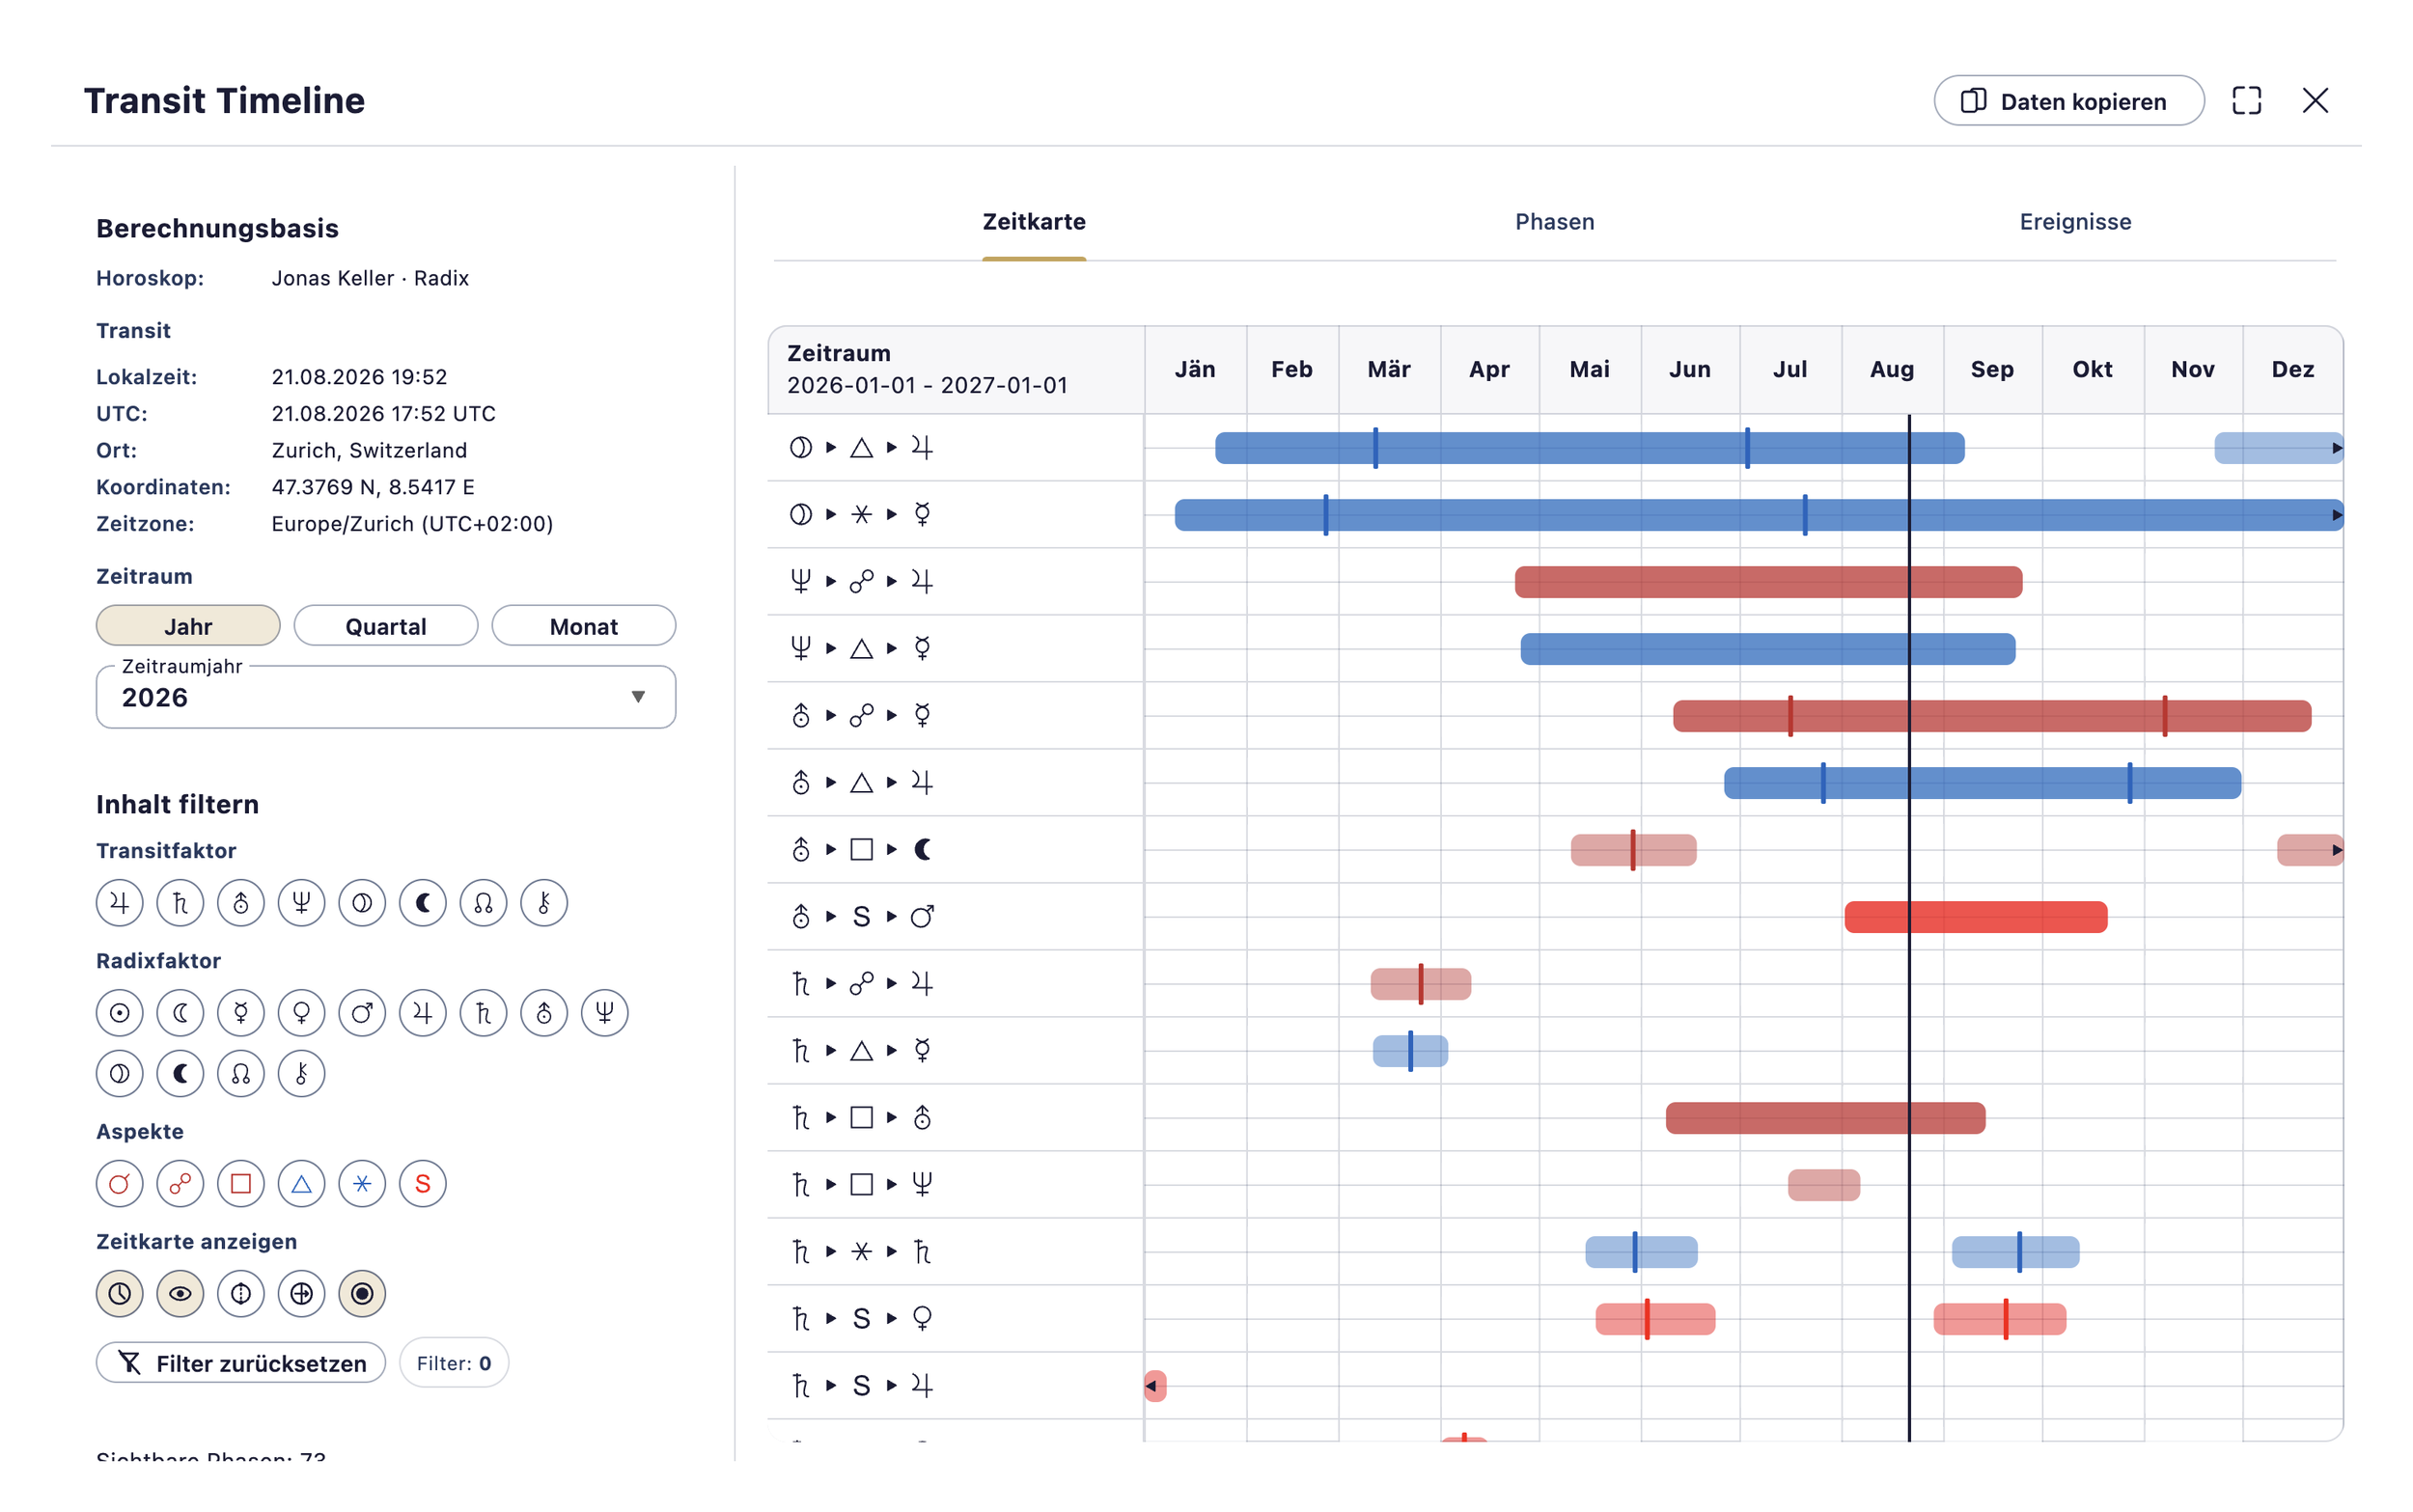Select the red conjunction aspect filter
Image resolution: width=2413 pixels, height=1512 pixels.
[119, 1184]
